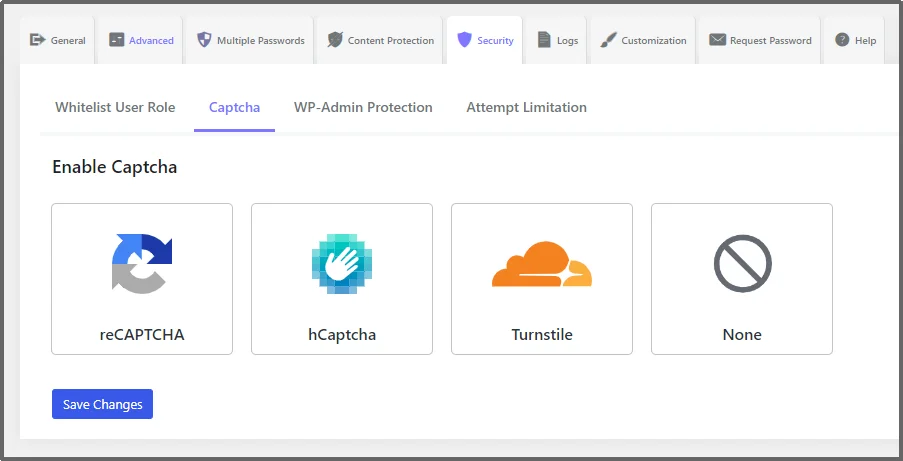
Task: Open the Advanced settings tab
Action: [x=140, y=40]
